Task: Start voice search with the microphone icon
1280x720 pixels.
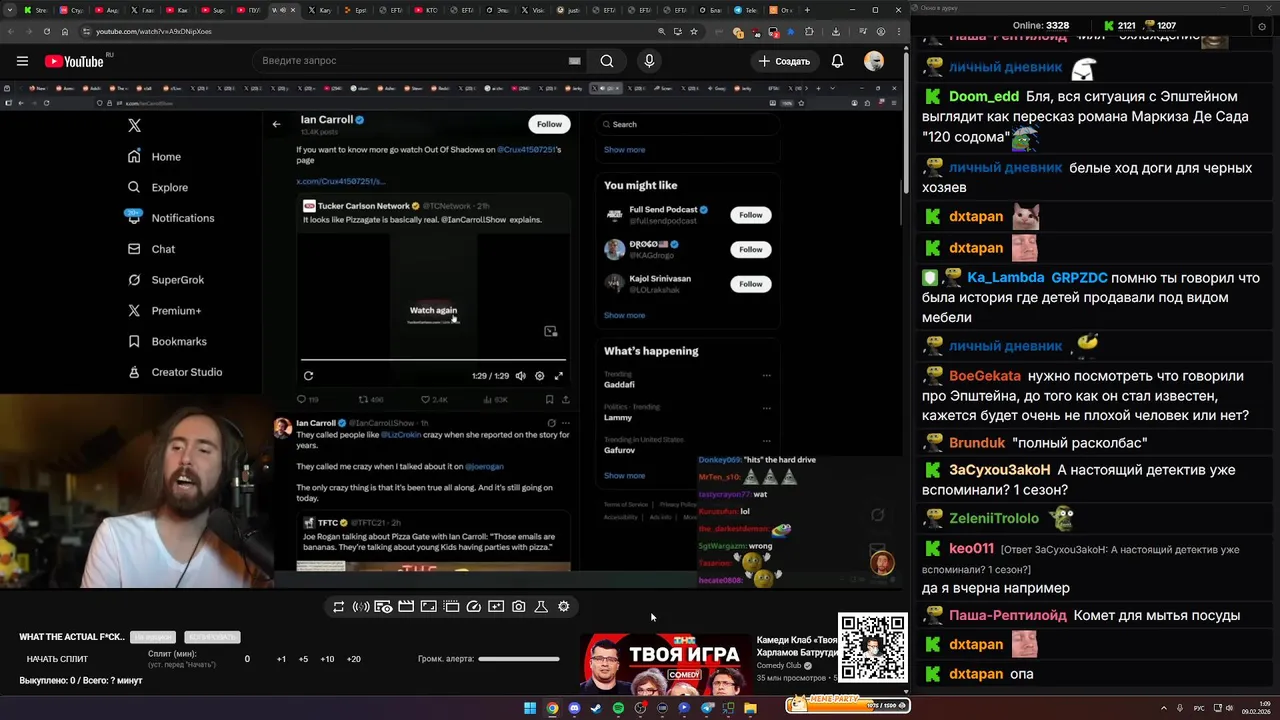Action: coord(649,61)
